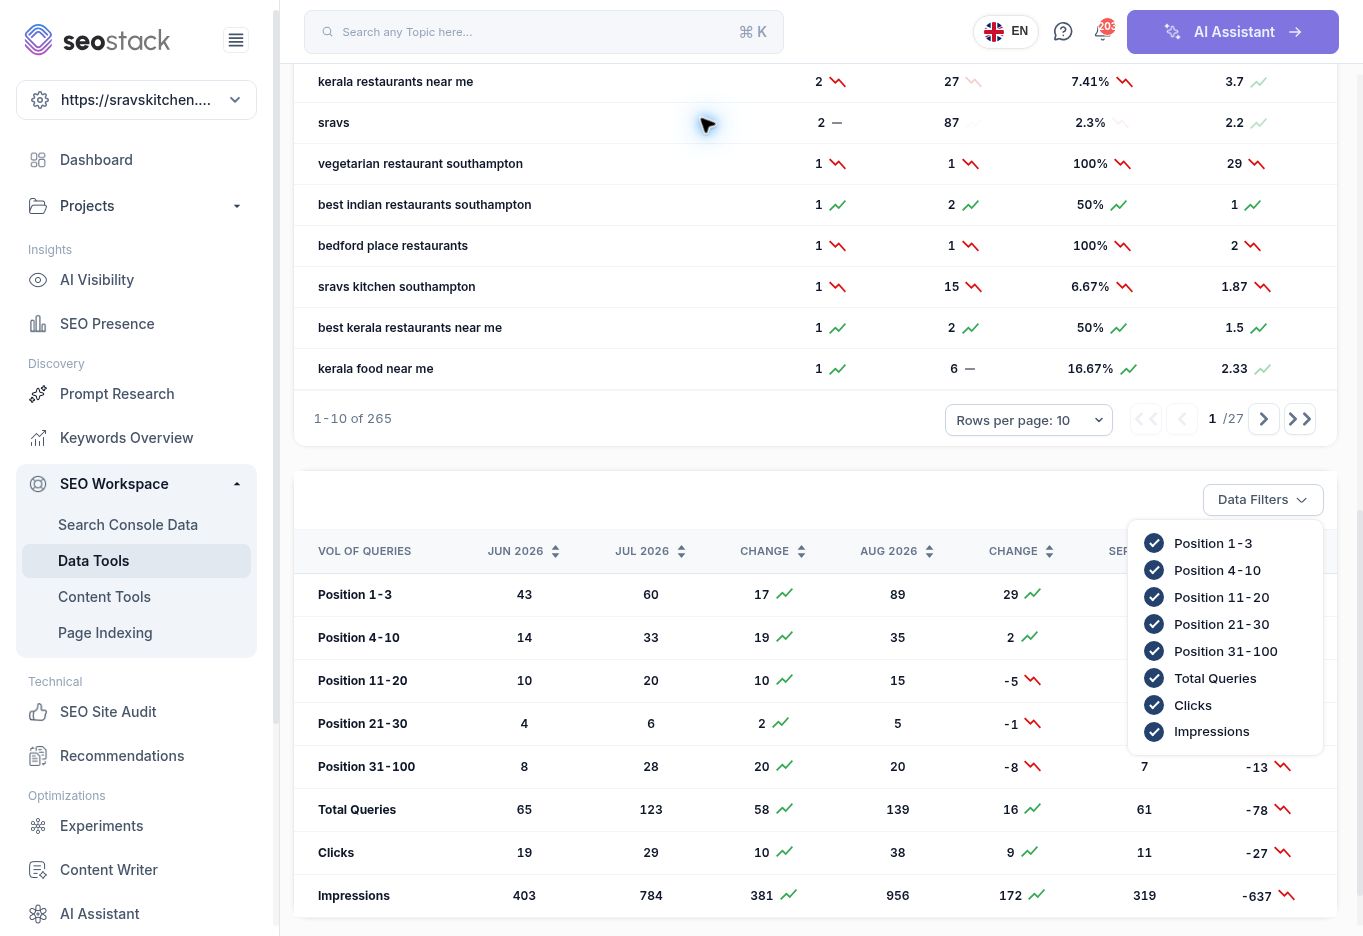The width and height of the screenshot is (1363, 936).
Task: Click the Experiments atom icon
Action: pos(38,826)
